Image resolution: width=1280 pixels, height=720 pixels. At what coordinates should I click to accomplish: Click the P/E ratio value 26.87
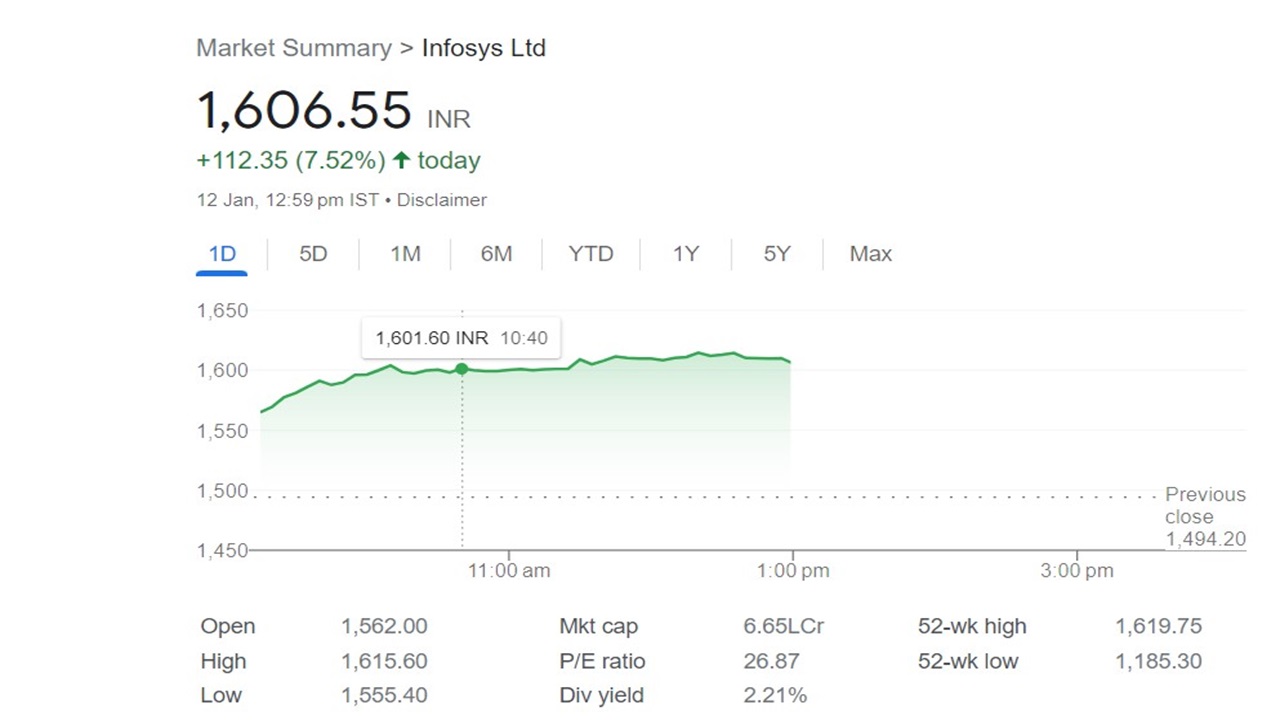pos(771,661)
